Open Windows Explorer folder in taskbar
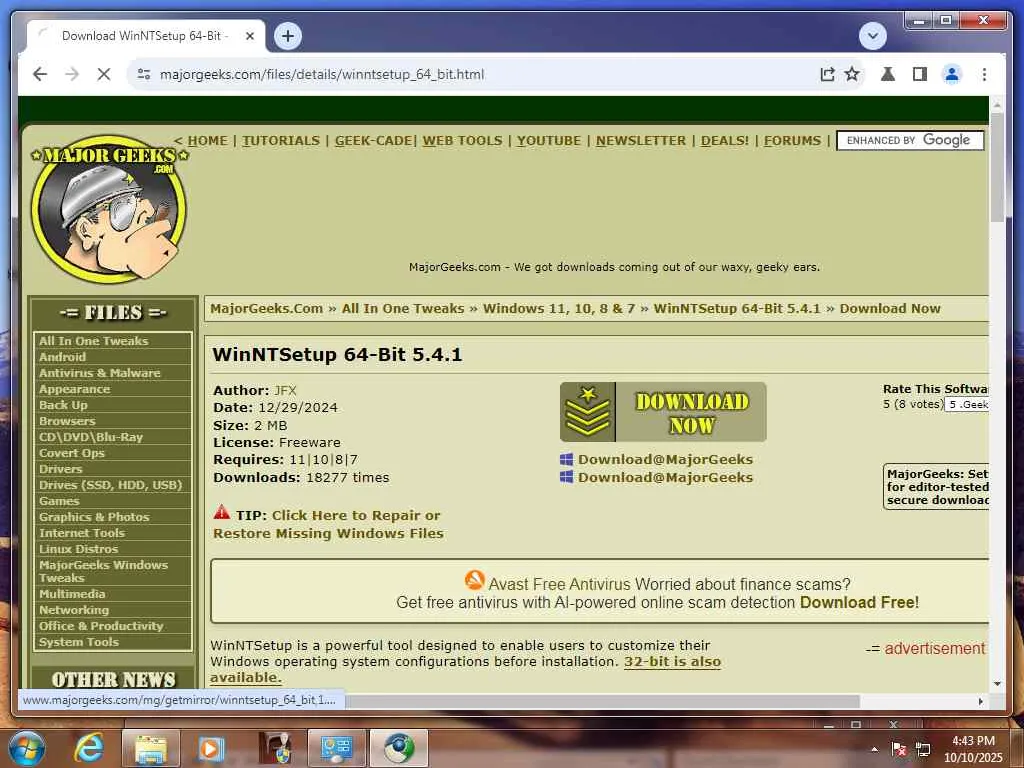Viewport: 1024px width, 768px height. [151, 748]
